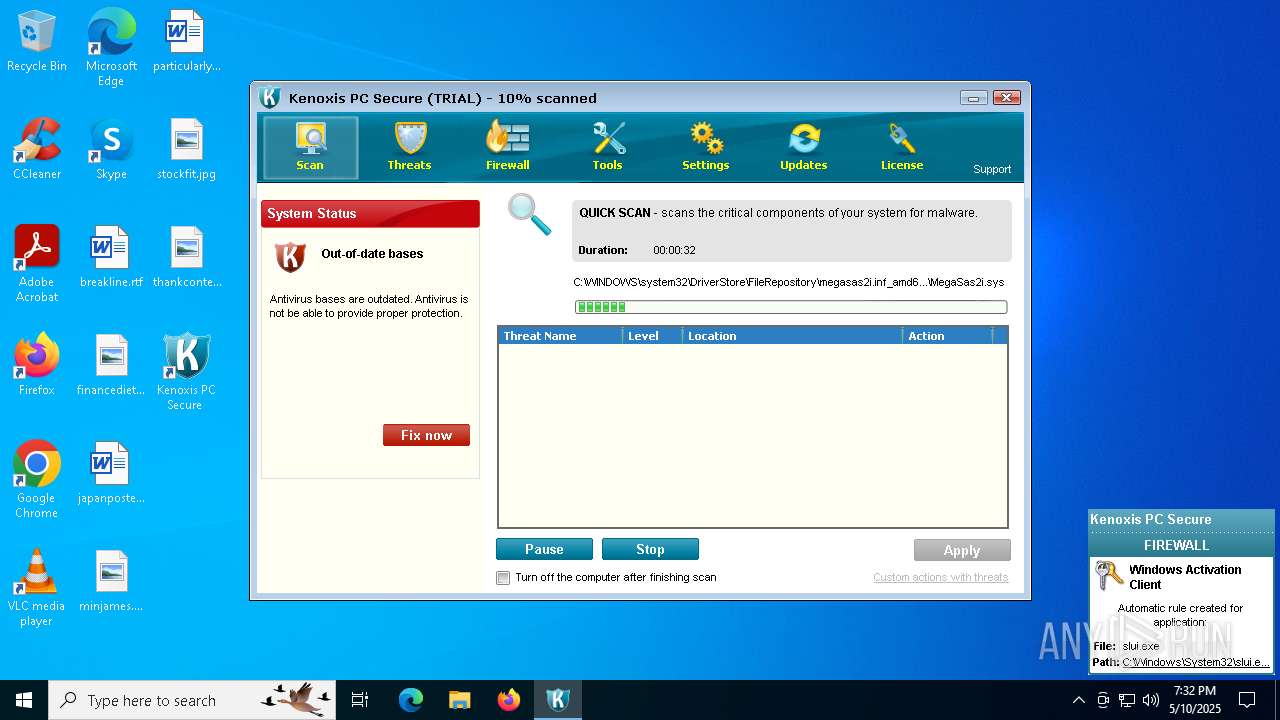The width and height of the screenshot is (1280, 720).
Task: Open breakline.rtf desktop file
Action: (111, 258)
